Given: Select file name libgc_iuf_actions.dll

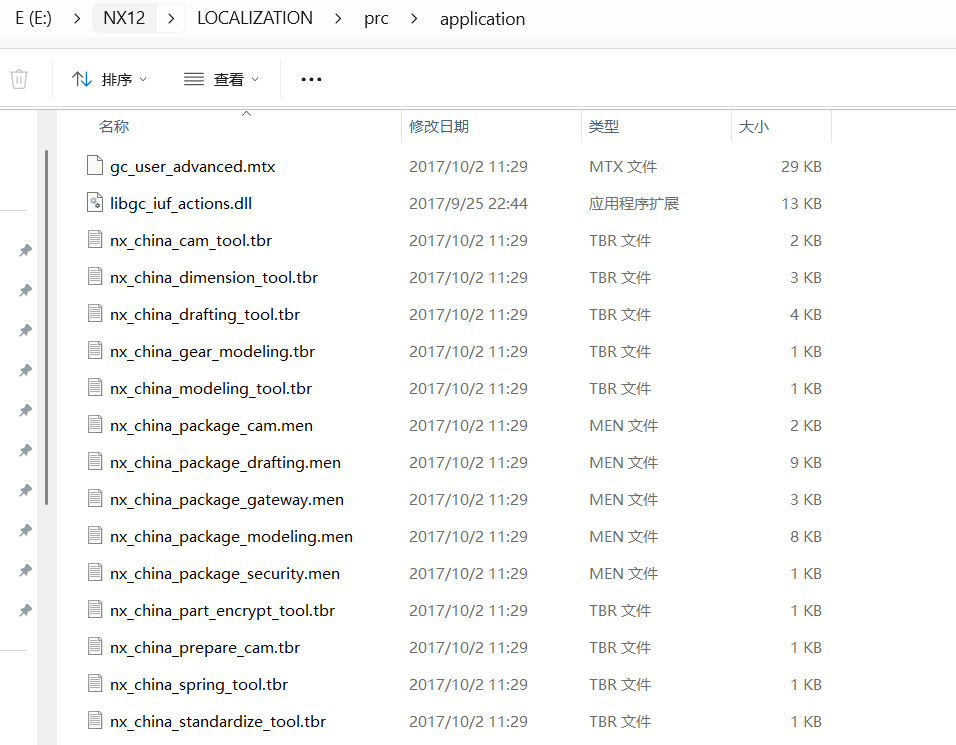Looking at the screenshot, I should coord(181,204).
